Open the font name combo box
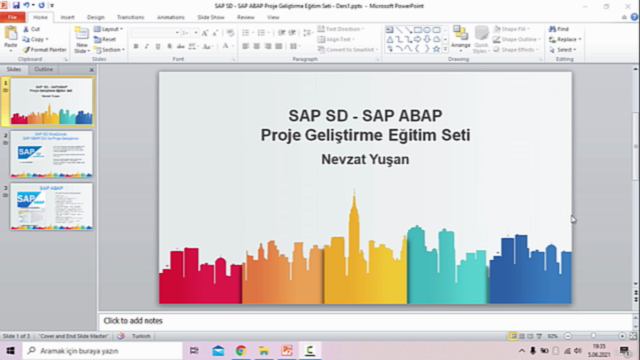Screen dimensions: 640x360 (155, 33)
